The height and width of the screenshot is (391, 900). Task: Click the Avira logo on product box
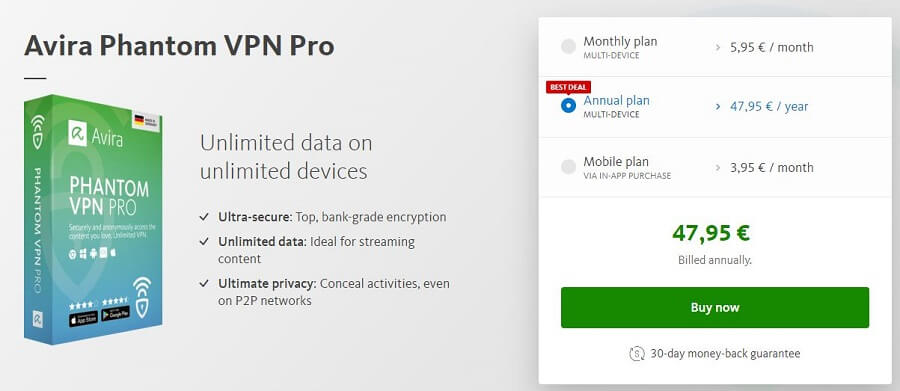(x=95, y=136)
